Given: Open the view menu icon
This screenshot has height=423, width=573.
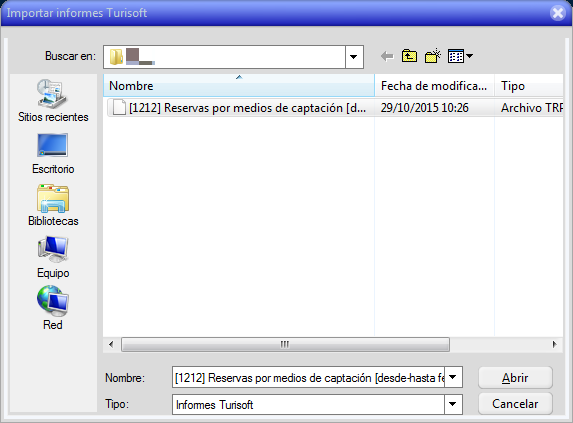Looking at the screenshot, I should (x=460, y=56).
